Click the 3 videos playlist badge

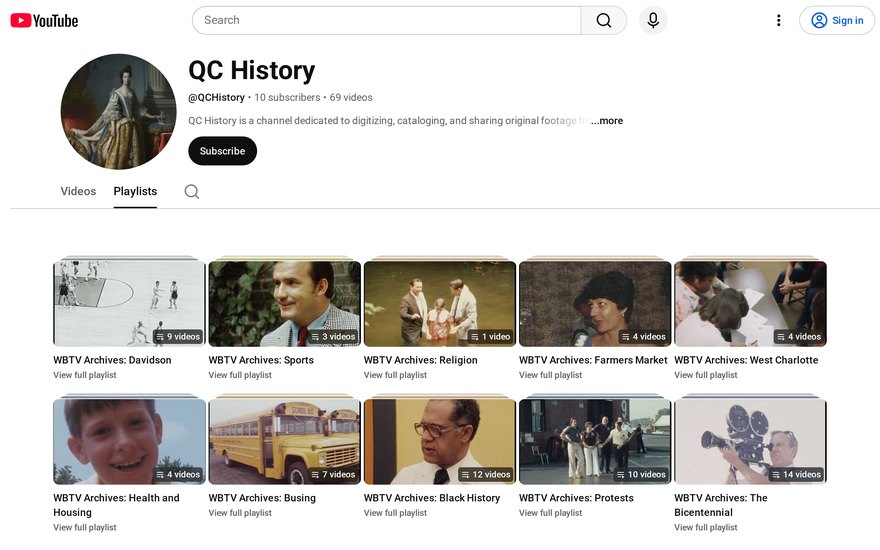333,337
